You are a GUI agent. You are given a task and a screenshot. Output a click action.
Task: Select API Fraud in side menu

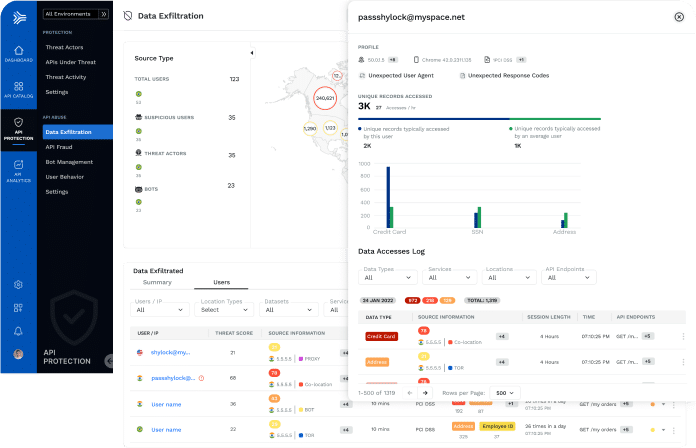click(62, 147)
